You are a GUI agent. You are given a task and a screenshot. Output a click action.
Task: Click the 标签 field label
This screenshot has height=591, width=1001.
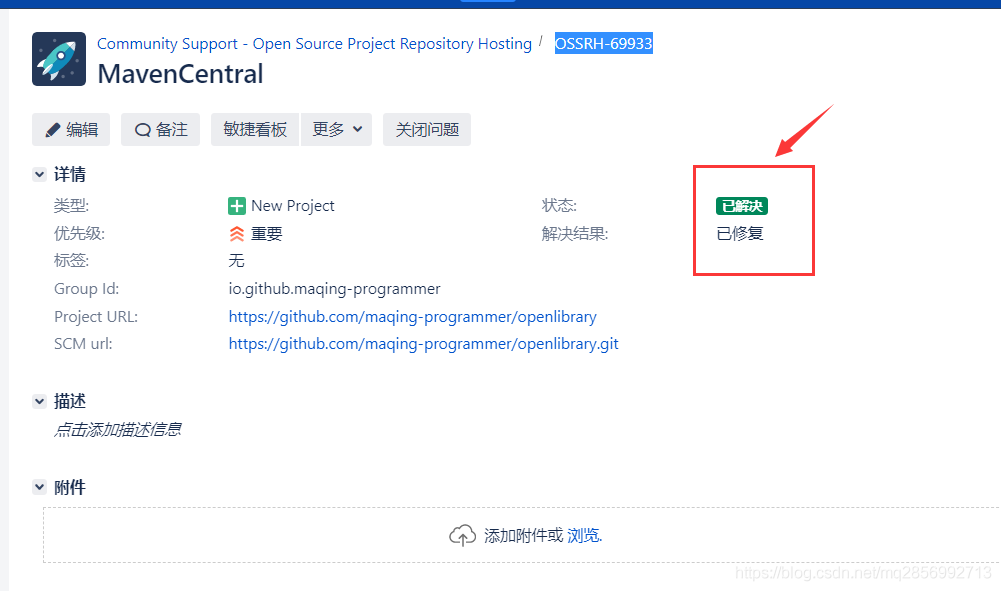tap(72, 260)
